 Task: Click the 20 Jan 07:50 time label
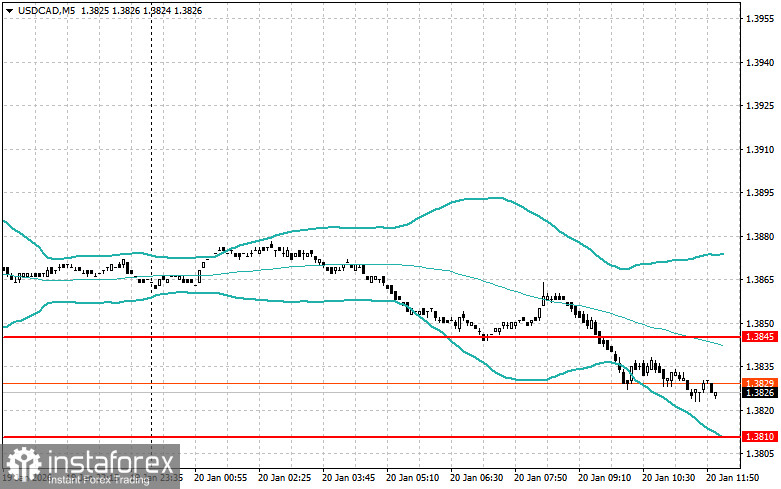(x=540, y=478)
